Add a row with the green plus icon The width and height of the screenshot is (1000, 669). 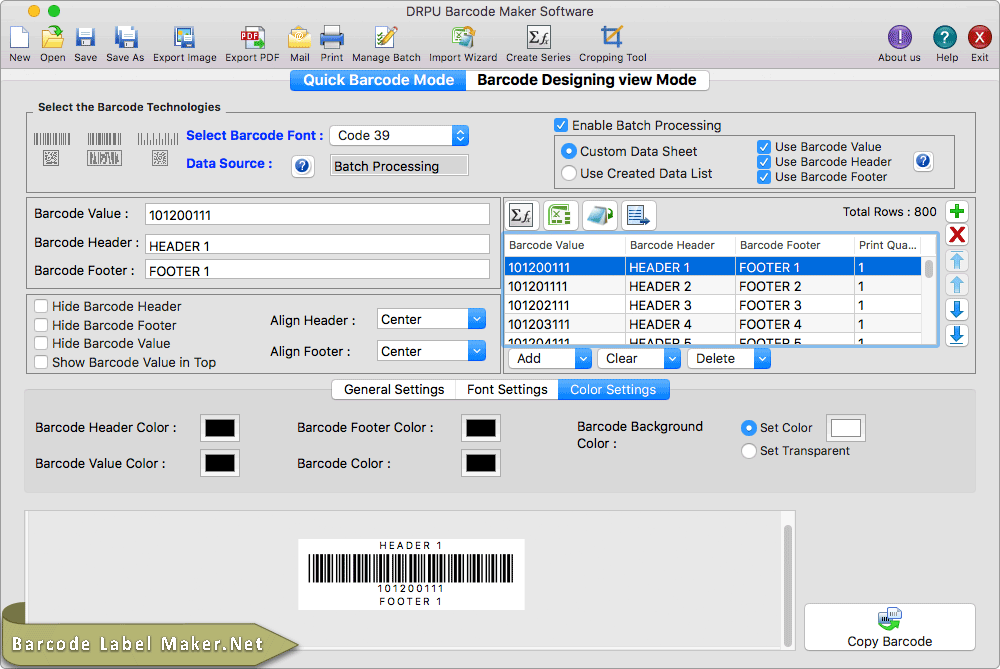click(957, 211)
